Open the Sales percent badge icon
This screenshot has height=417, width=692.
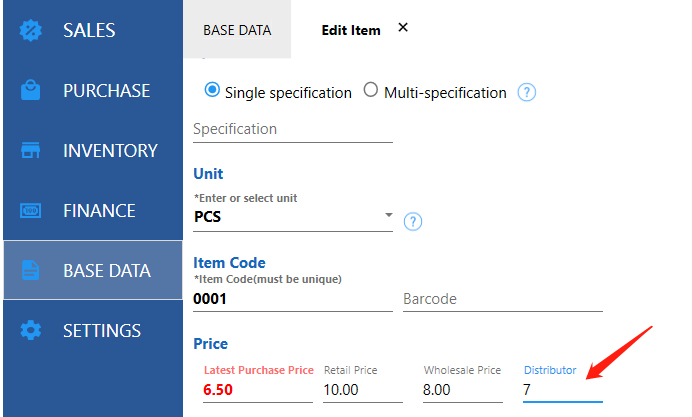[30, 30]
